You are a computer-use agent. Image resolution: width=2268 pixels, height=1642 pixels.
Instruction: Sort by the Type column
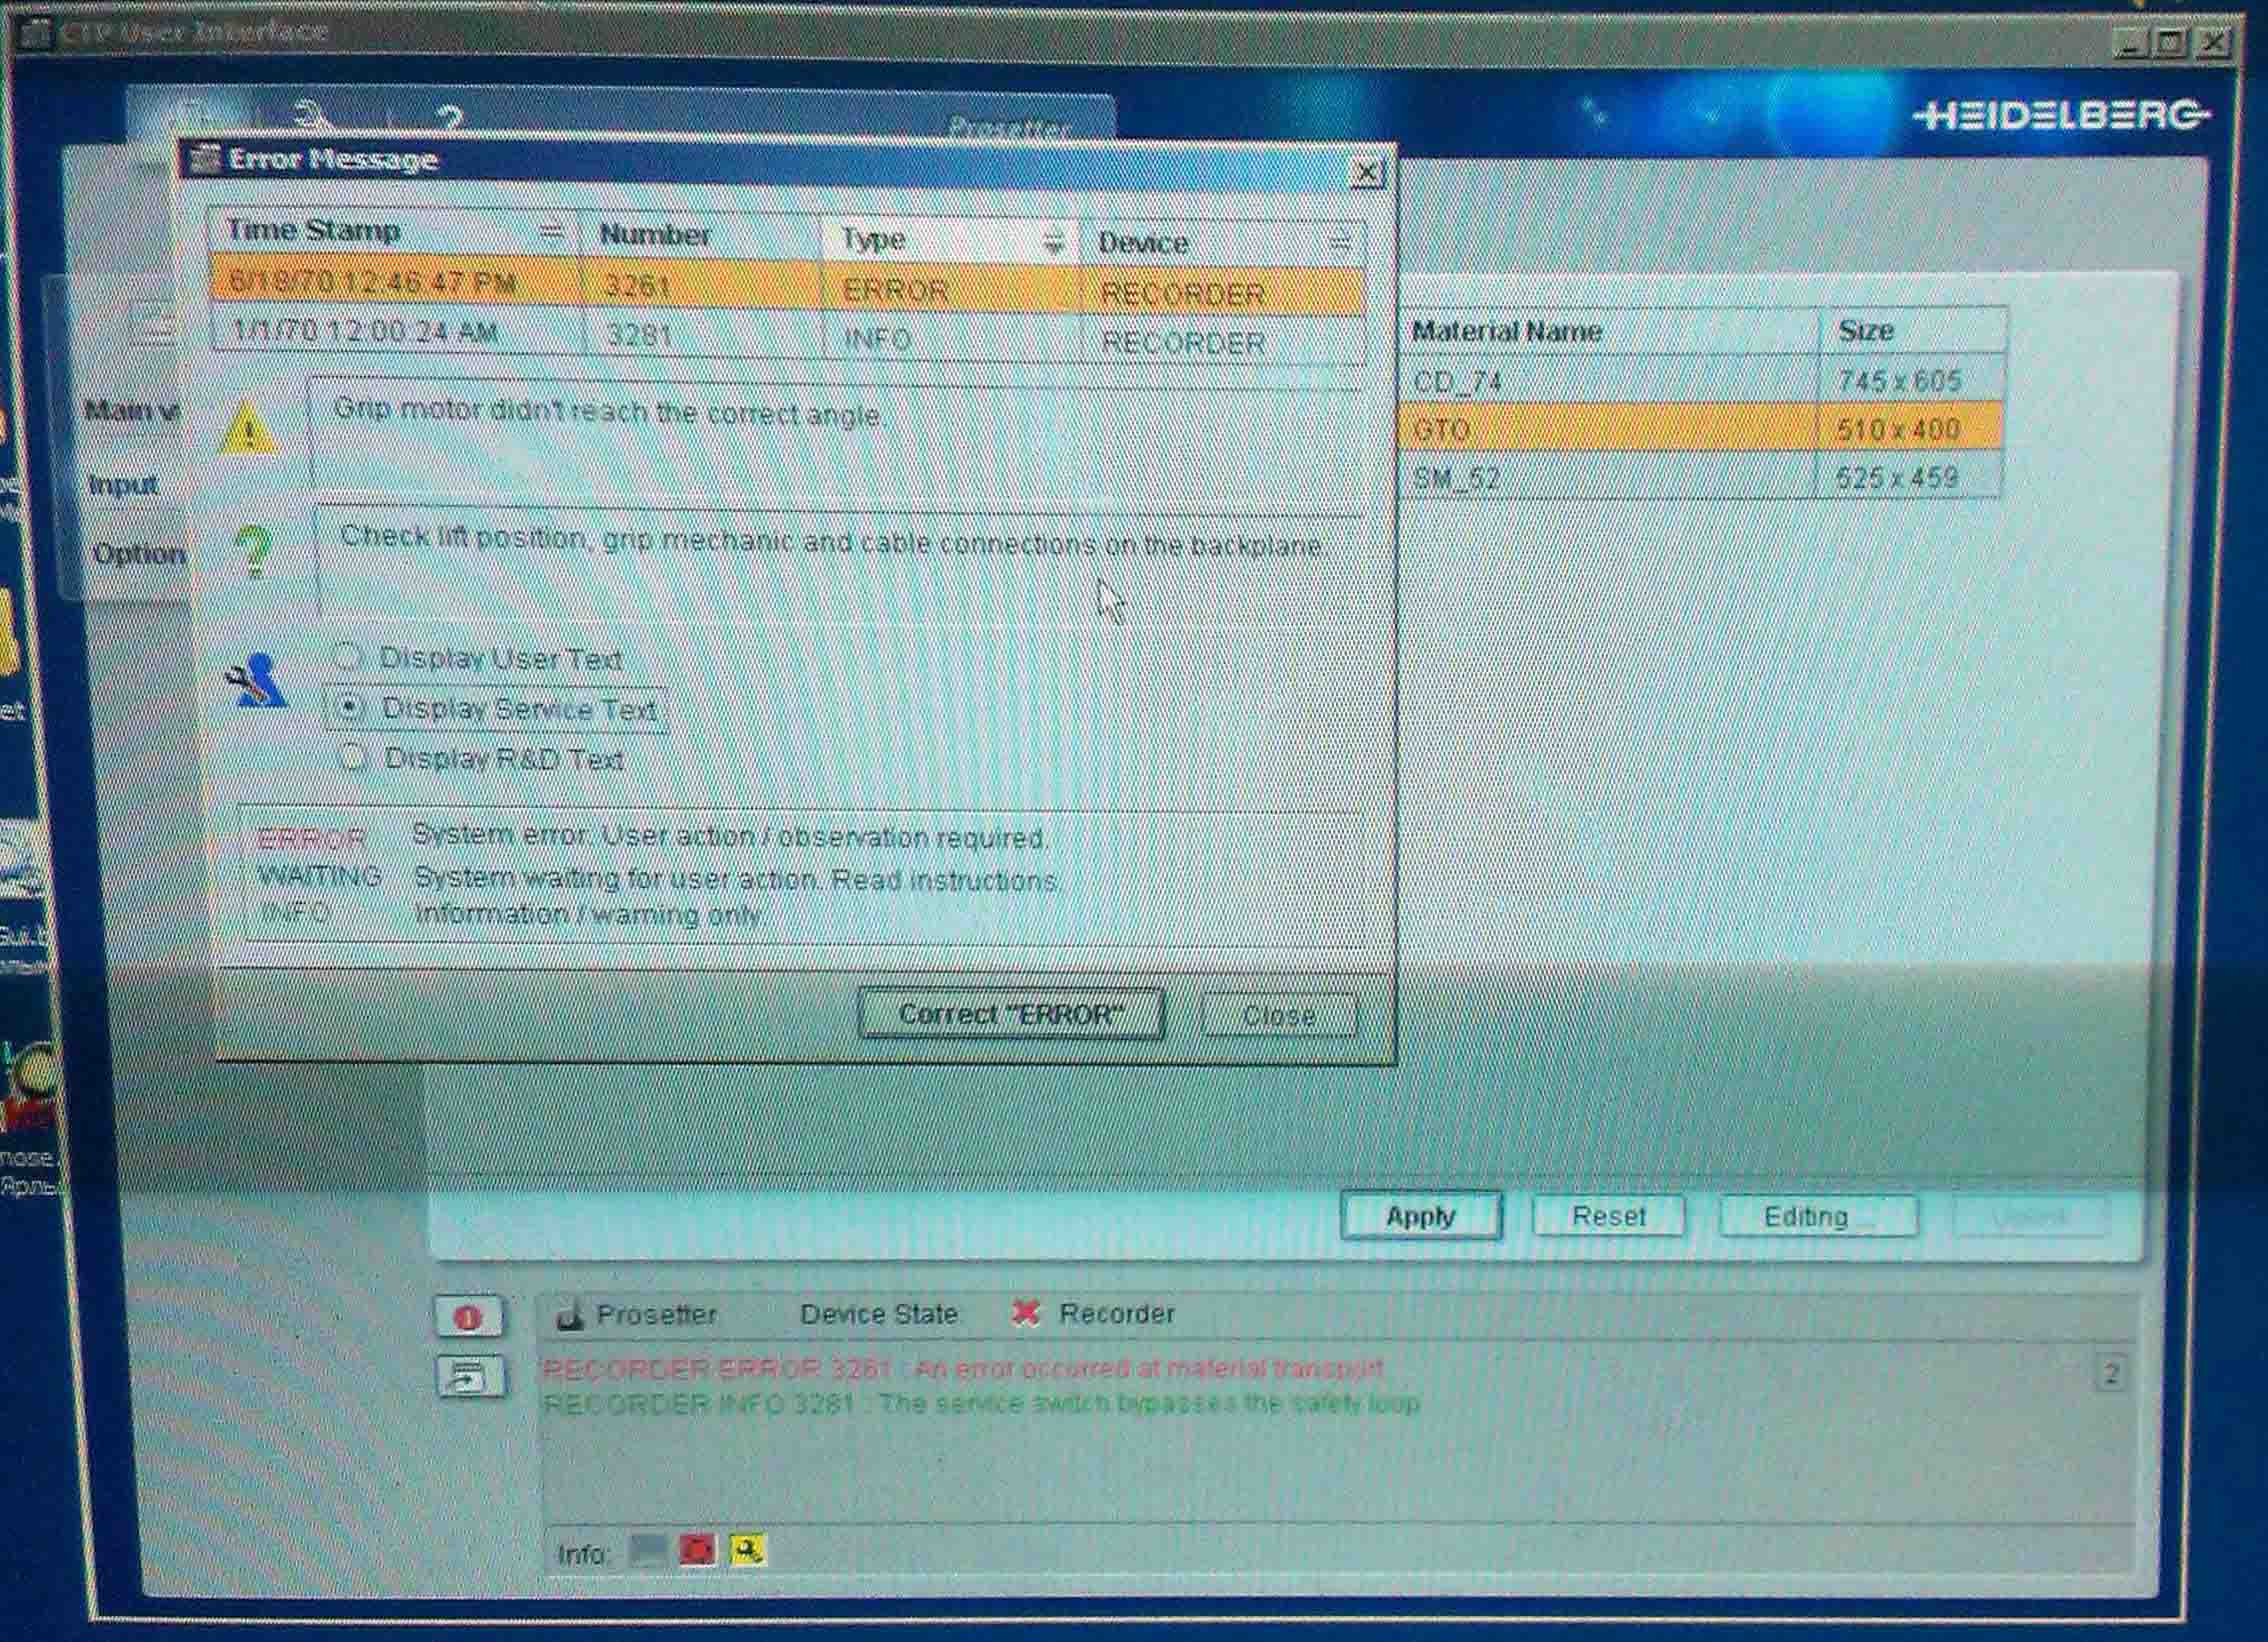[x=951, y=240]
